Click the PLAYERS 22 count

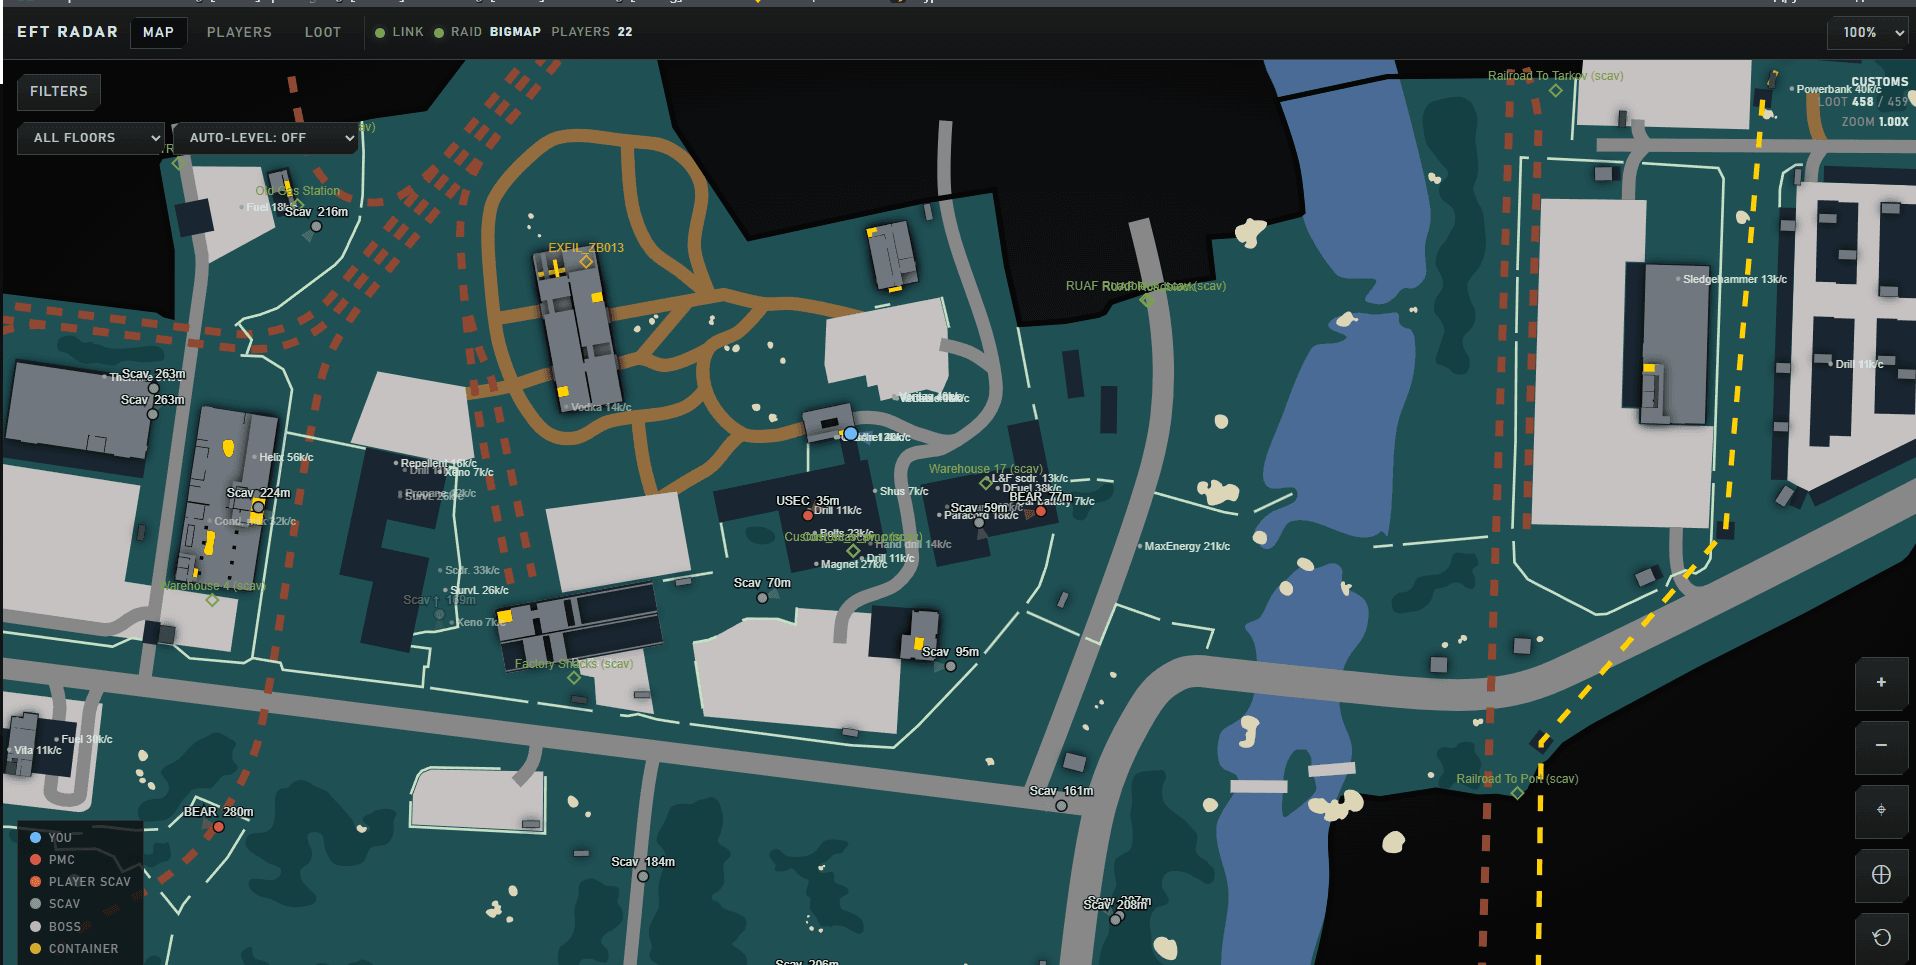(592, 32)
